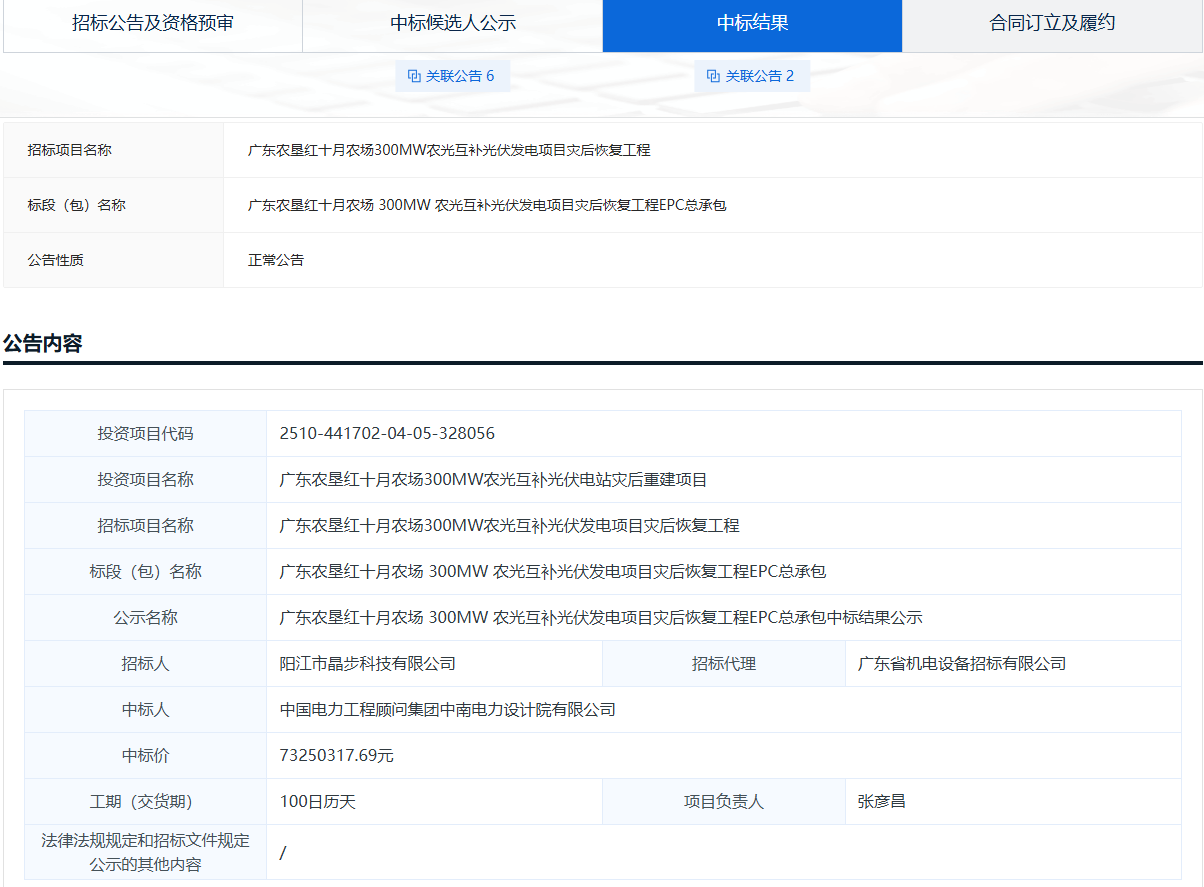Click the 关联公告 2 button text
Viewport: 1204px width, 887px height.
coord(760,76)
